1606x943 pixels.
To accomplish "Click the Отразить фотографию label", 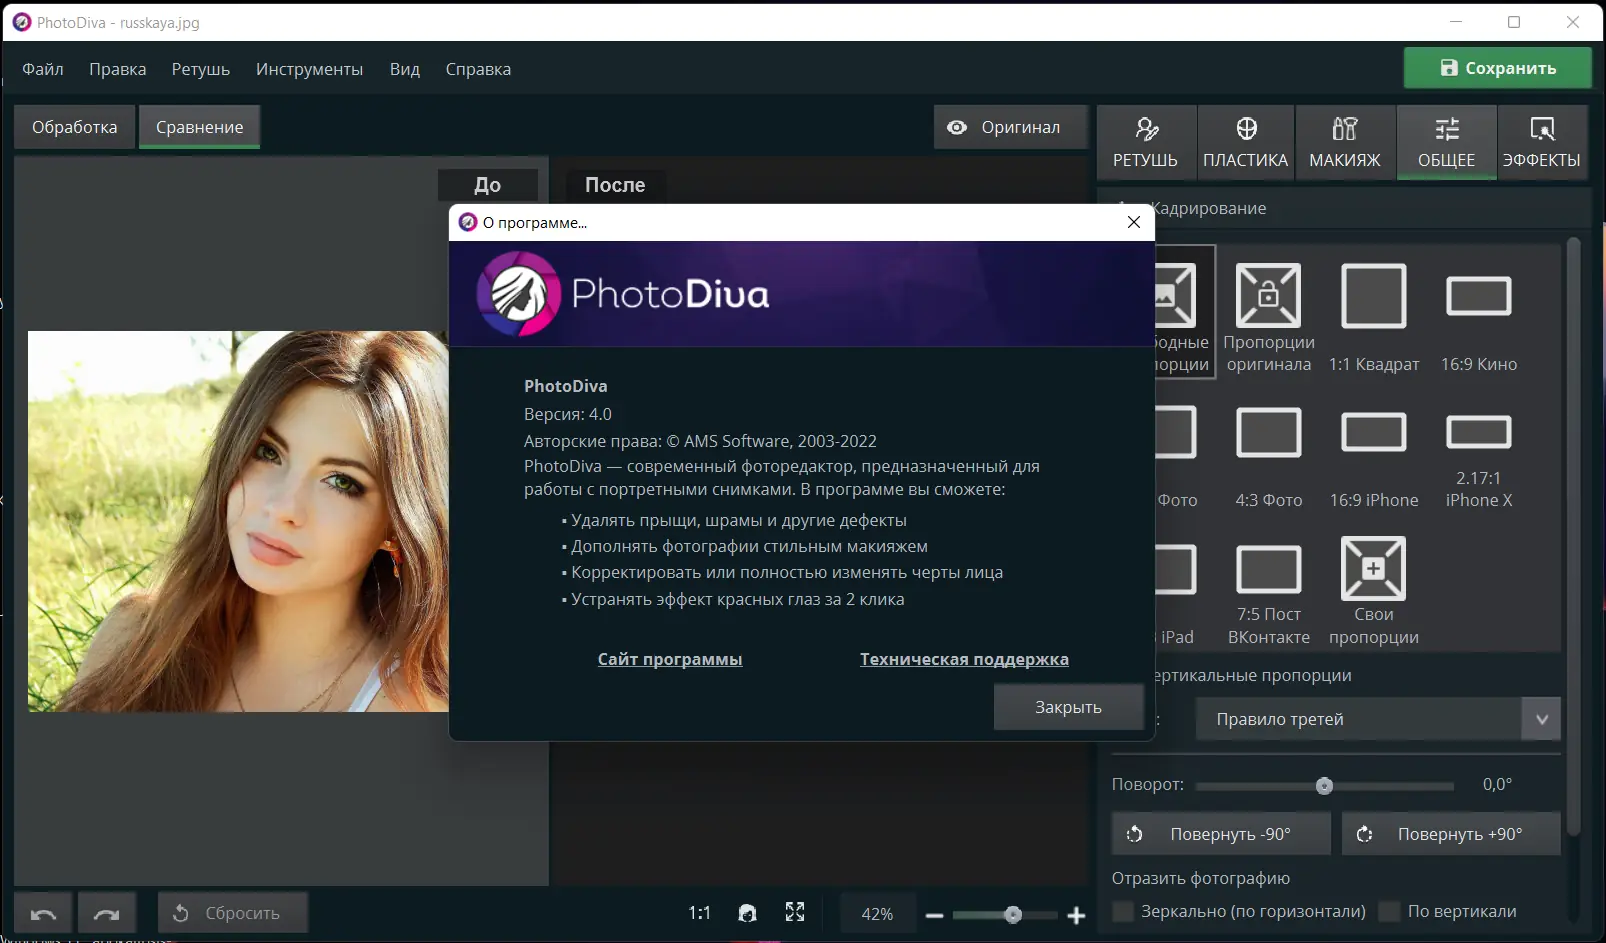I will point(1201,878).
